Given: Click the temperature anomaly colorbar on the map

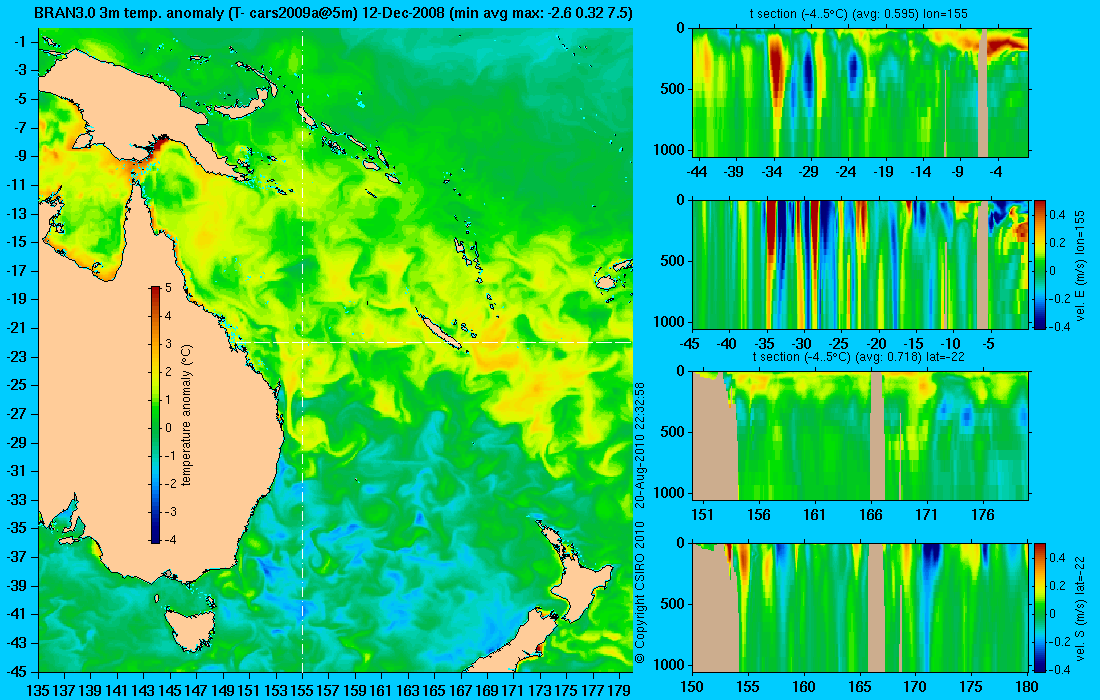Looking at the screenshot, I should click(155, 415).
